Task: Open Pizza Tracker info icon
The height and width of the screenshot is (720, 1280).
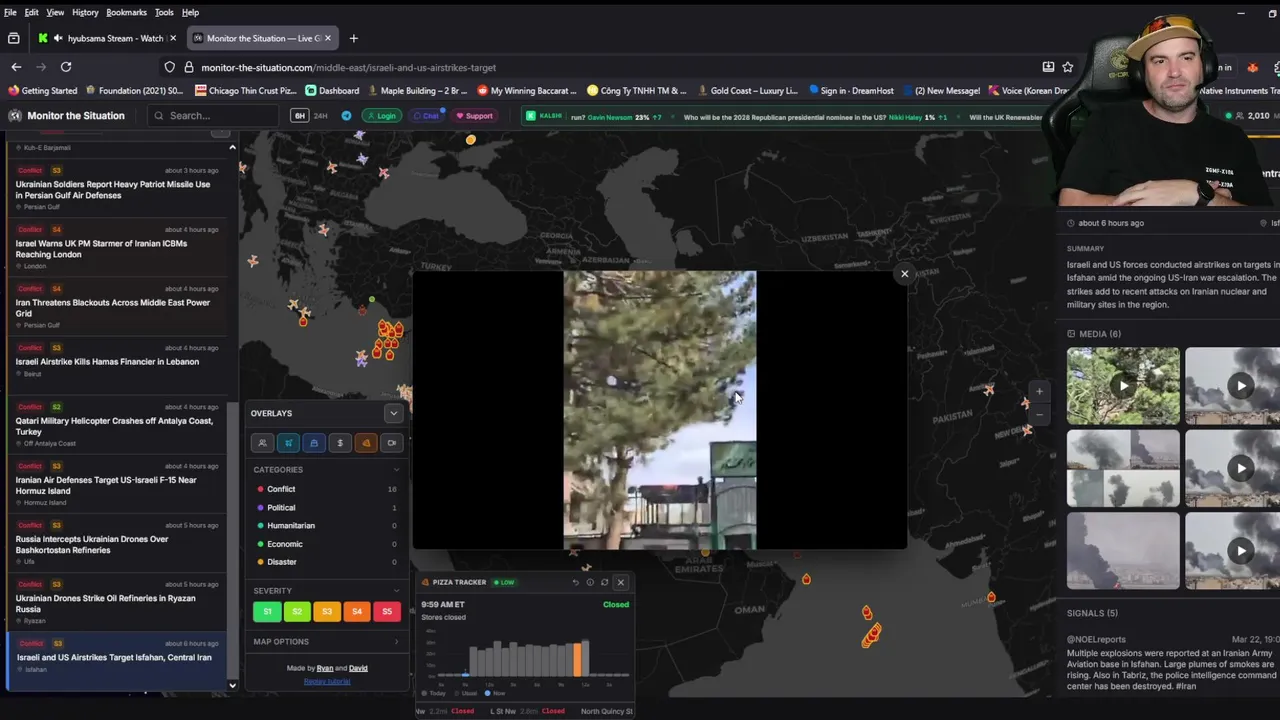Action: [x=590, y=582]
